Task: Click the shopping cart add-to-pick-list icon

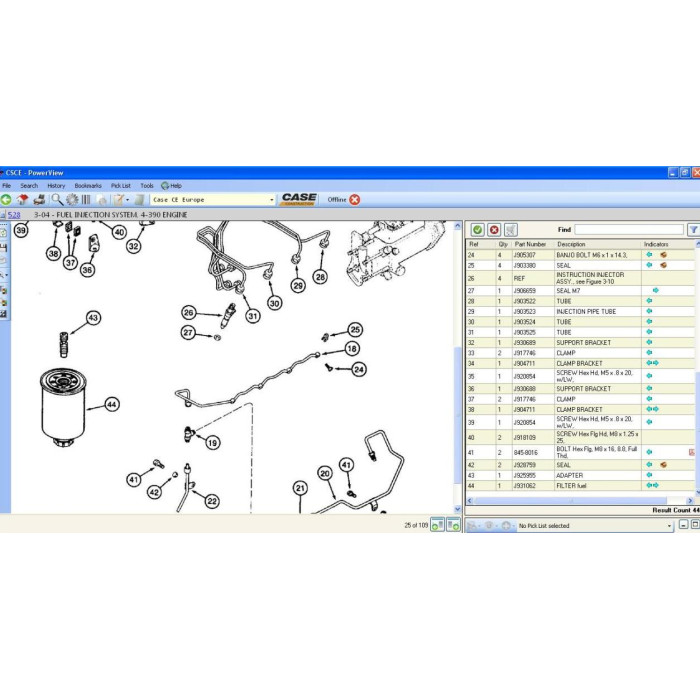Action: click(x=511, y=229)
